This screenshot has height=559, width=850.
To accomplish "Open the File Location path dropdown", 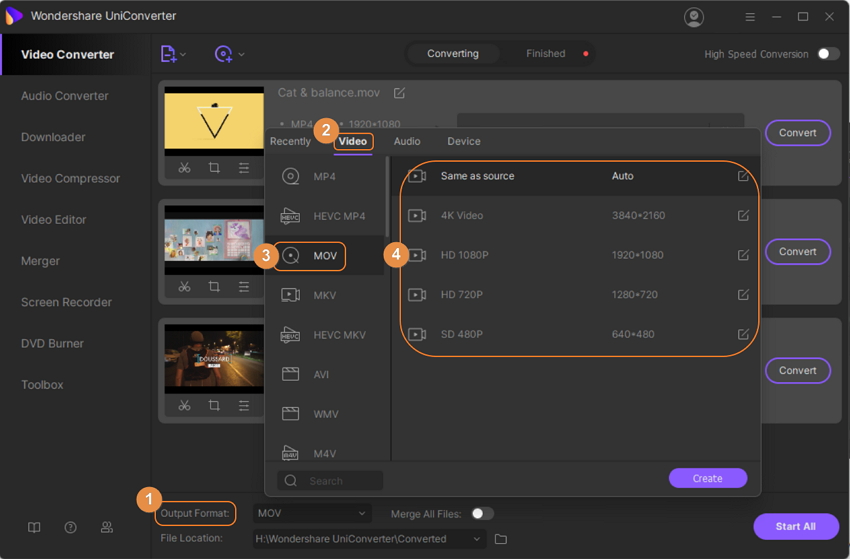I will [477, 539].
